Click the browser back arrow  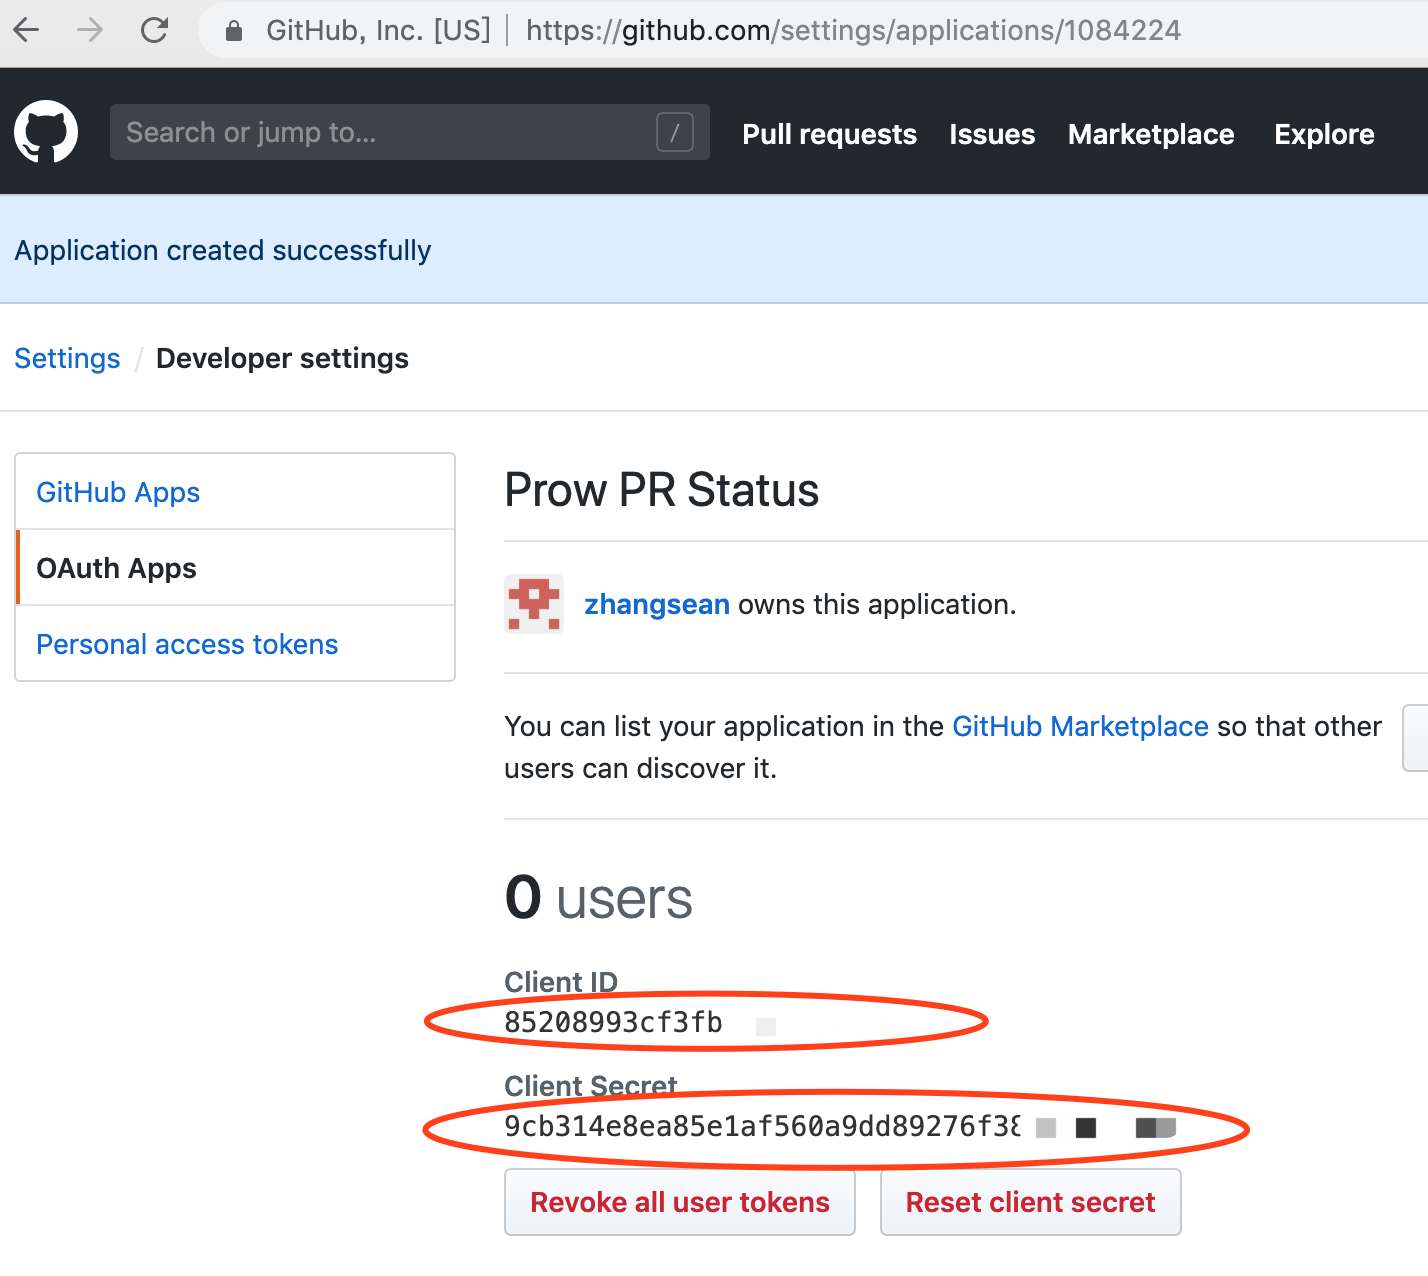tap(27, 30)
